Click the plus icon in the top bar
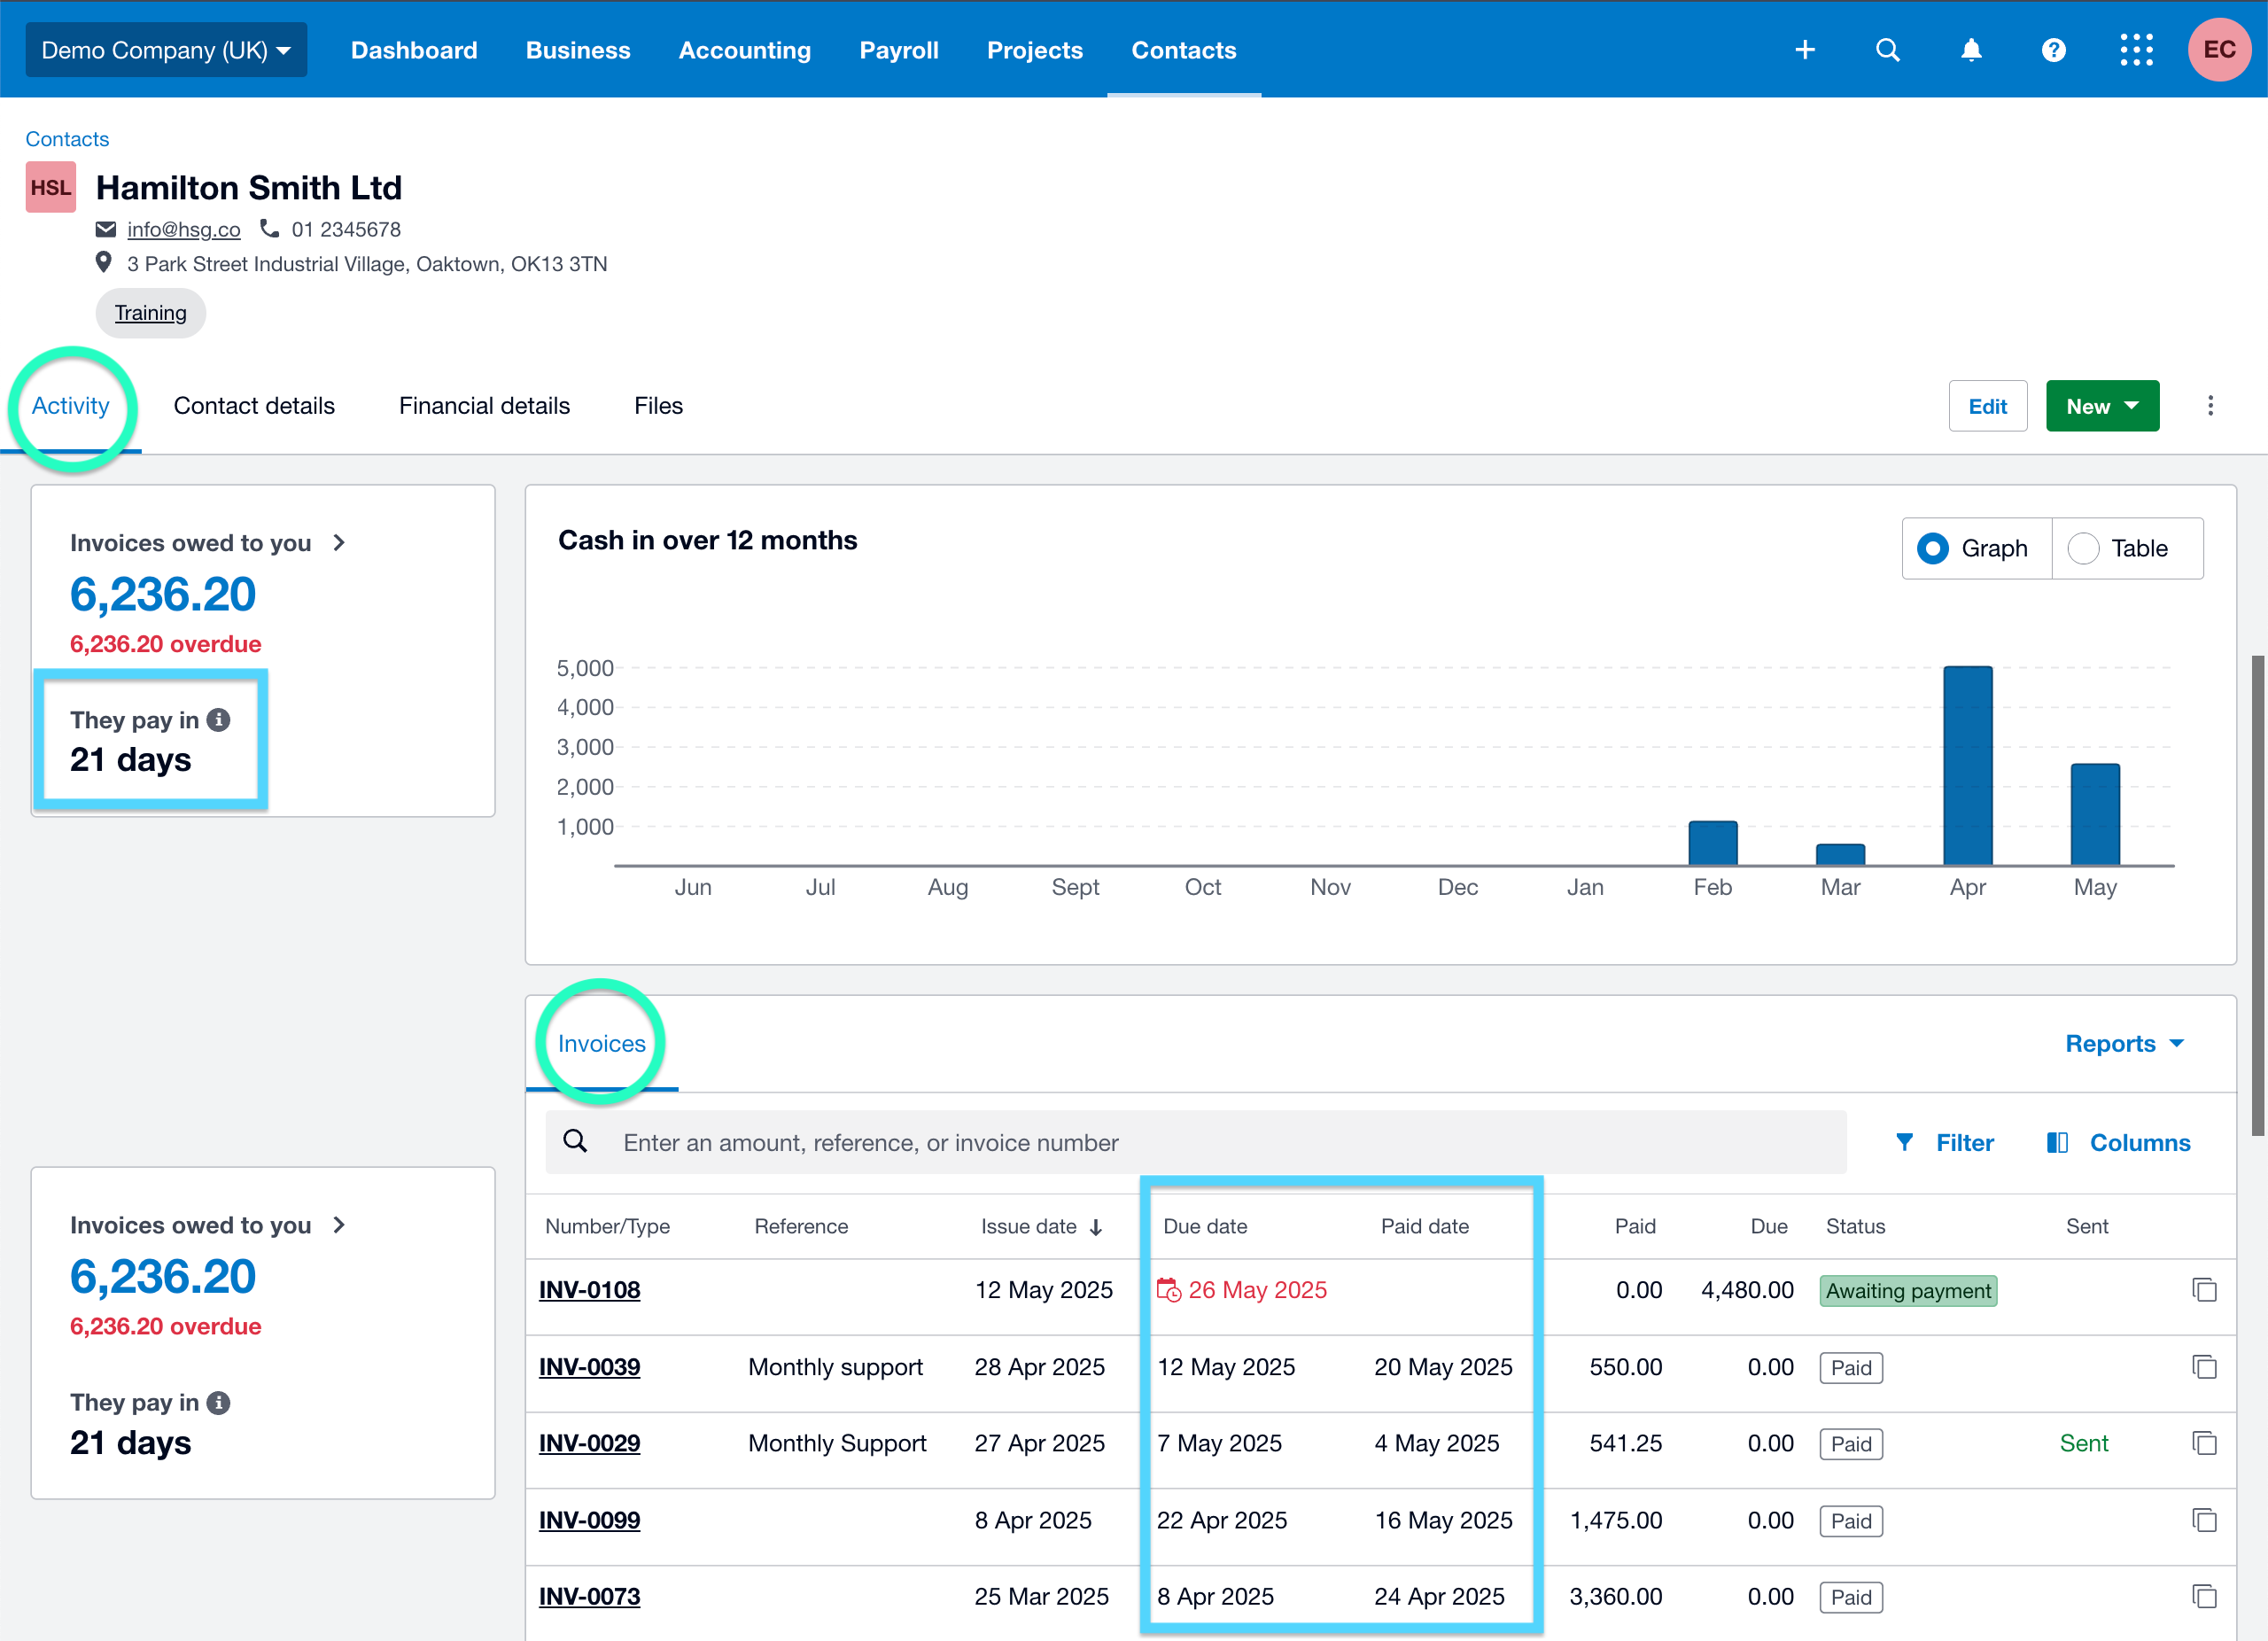Screen dimensions: 2268x1641 pyautogui.click(x=1805, y=50)
